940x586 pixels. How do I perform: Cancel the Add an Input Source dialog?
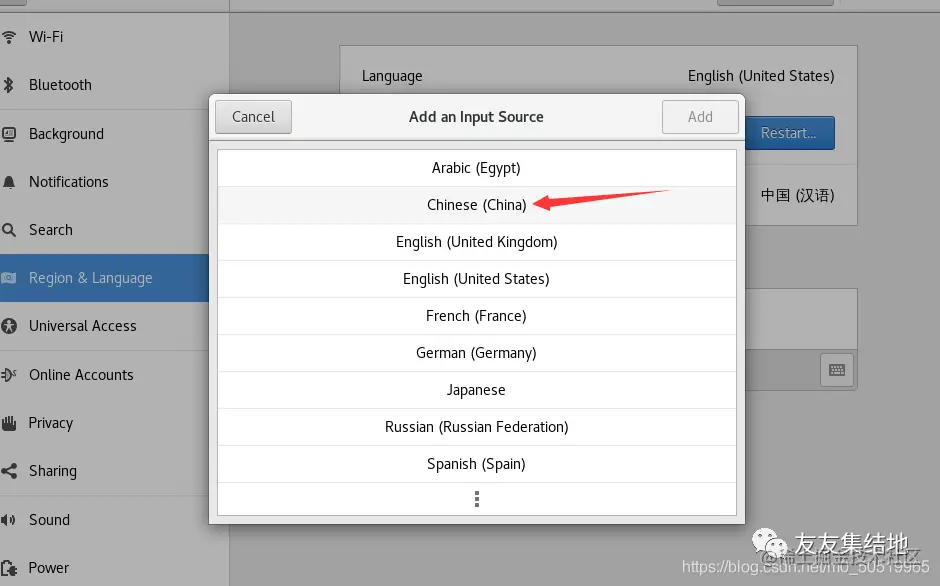tap(254, 117)
